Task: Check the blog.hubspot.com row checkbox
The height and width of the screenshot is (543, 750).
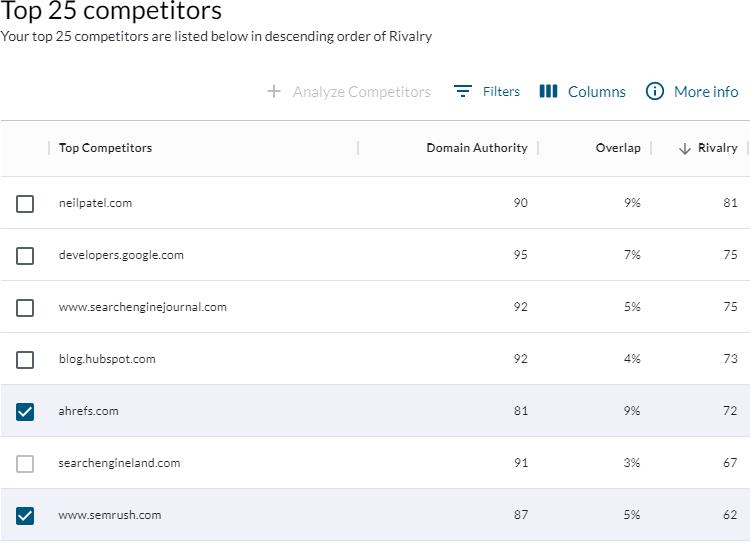Action: tap(25, 360)
